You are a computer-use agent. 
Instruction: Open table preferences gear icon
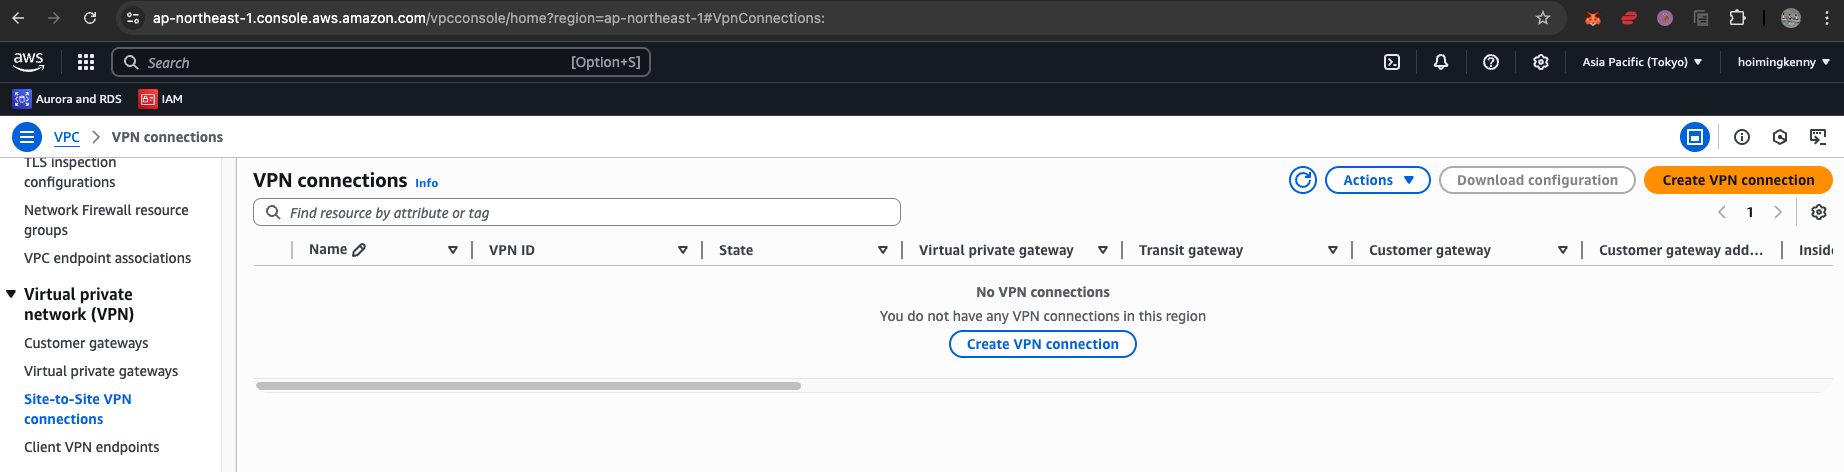click(1819, 212)
